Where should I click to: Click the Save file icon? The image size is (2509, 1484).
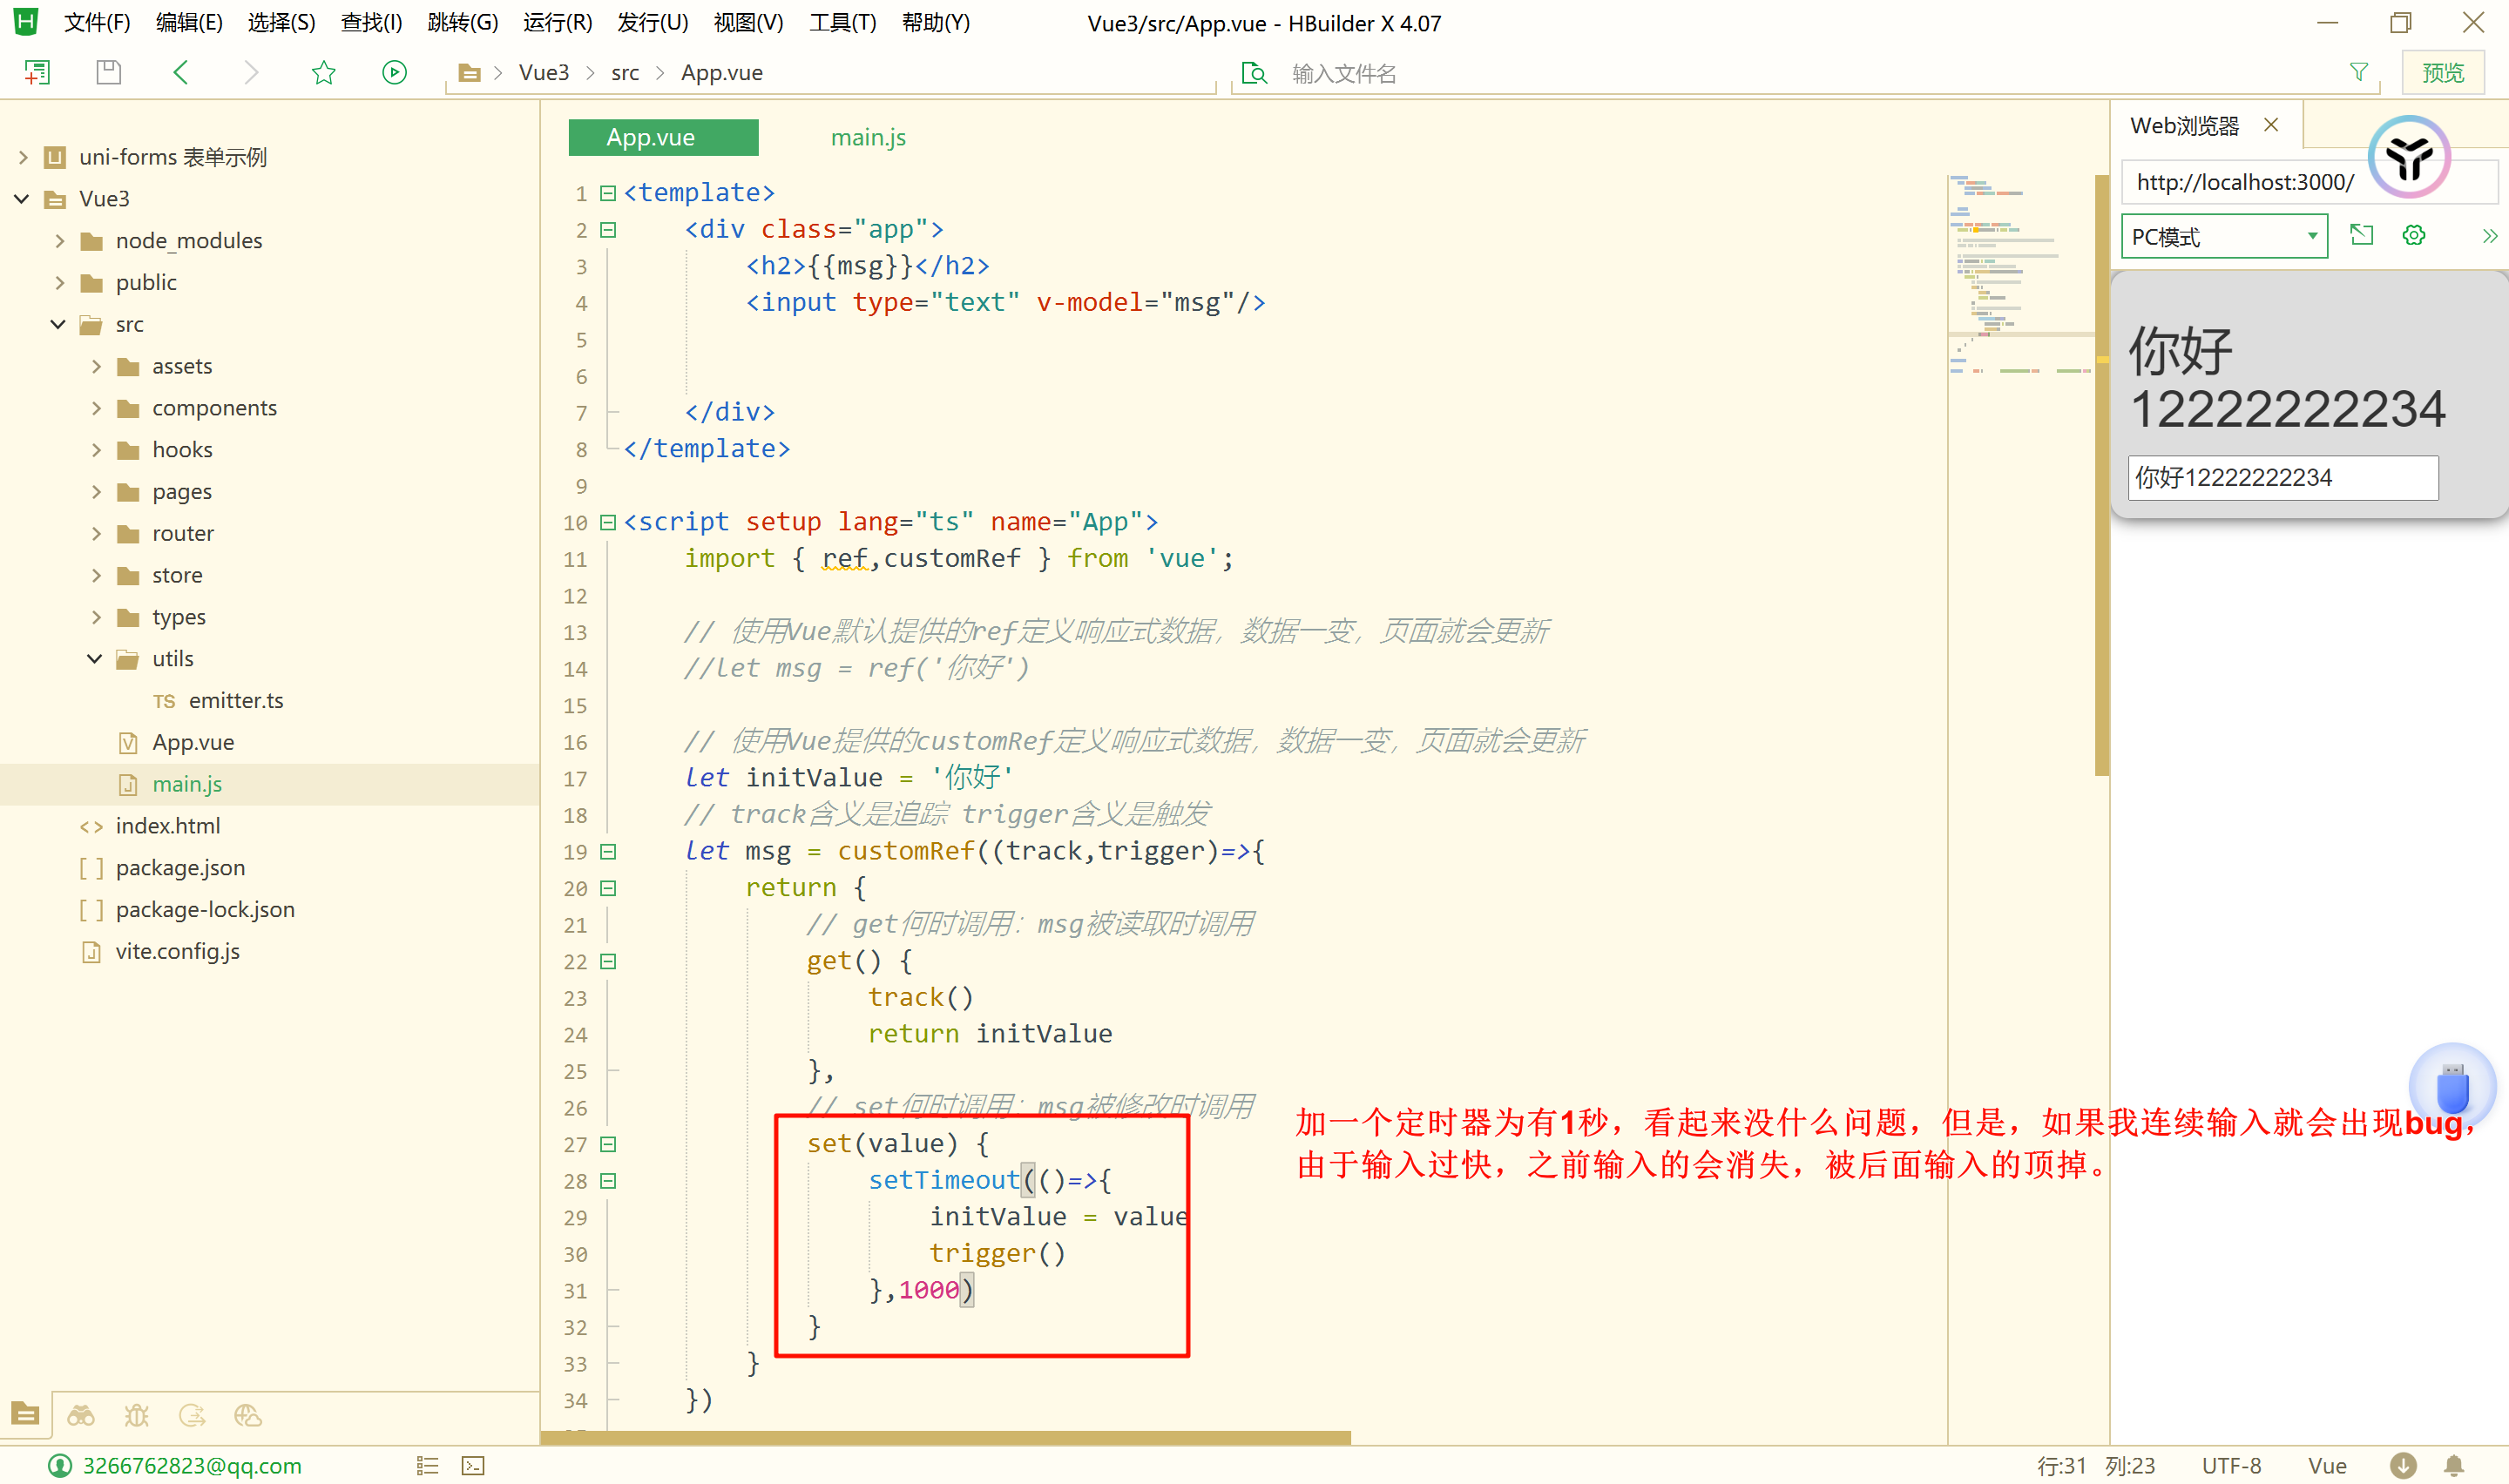point(108,72)
